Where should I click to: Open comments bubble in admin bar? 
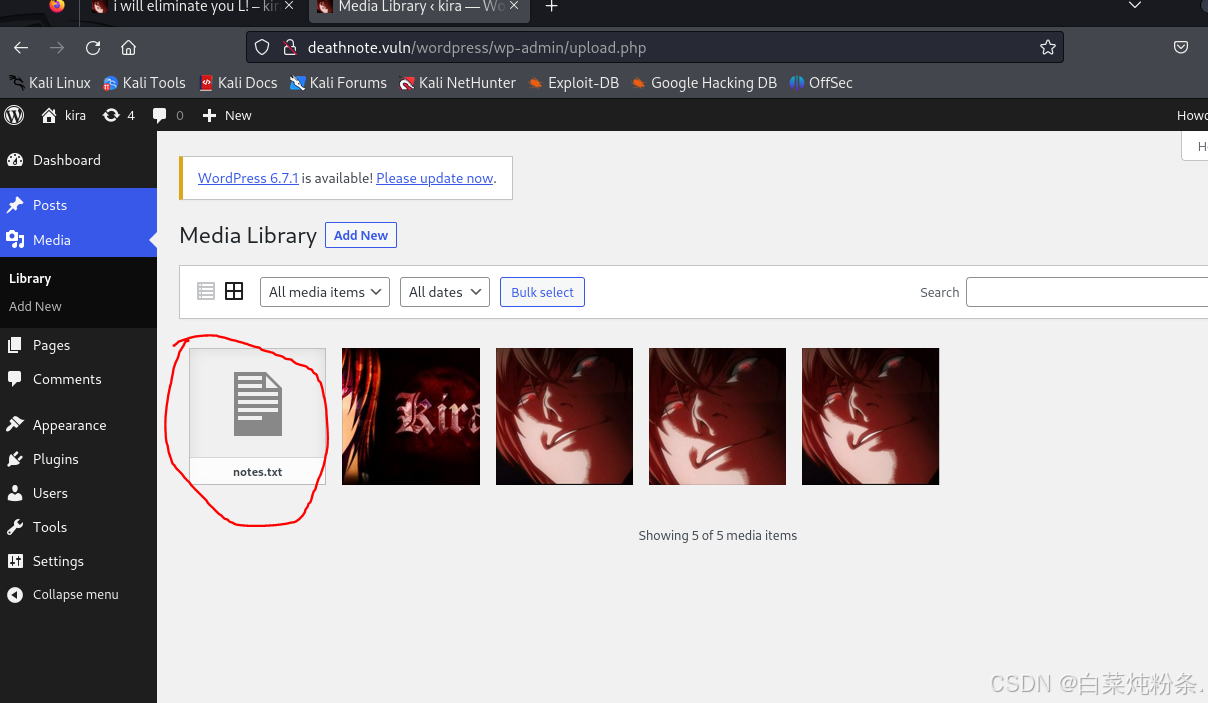(168, 115)
